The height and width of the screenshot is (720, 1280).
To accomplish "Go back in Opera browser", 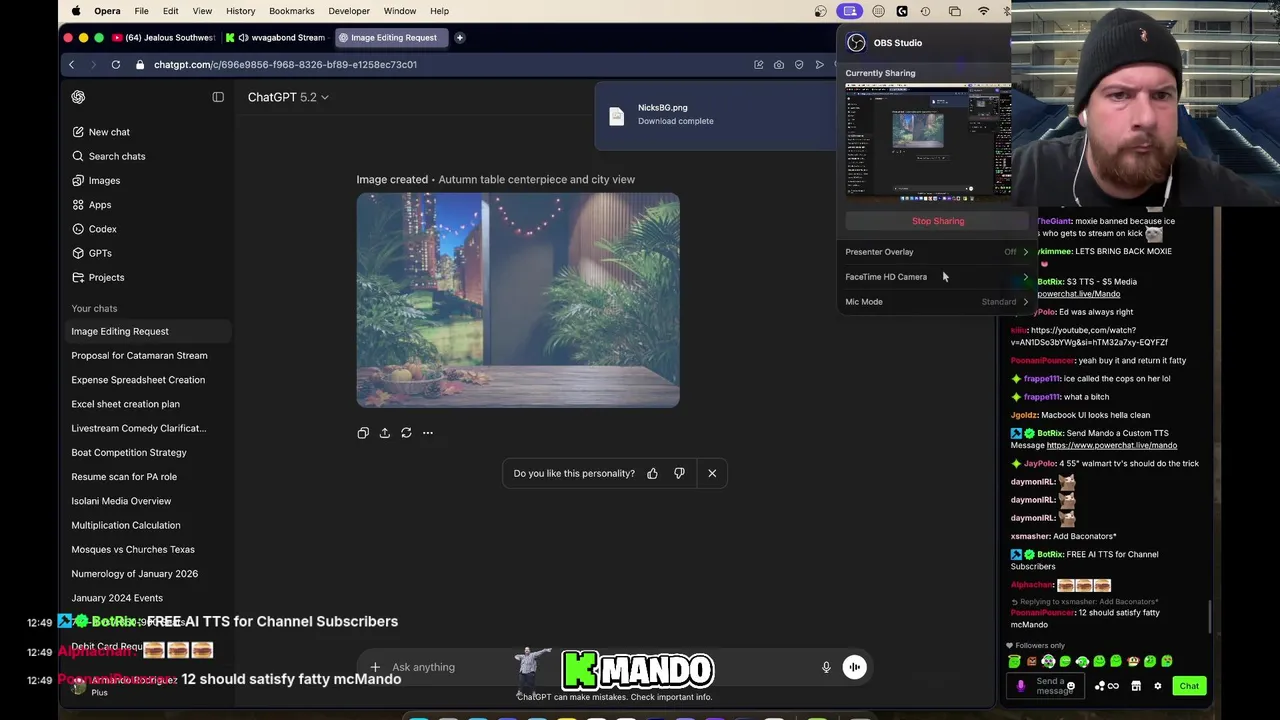I will [x=71, y=64].
